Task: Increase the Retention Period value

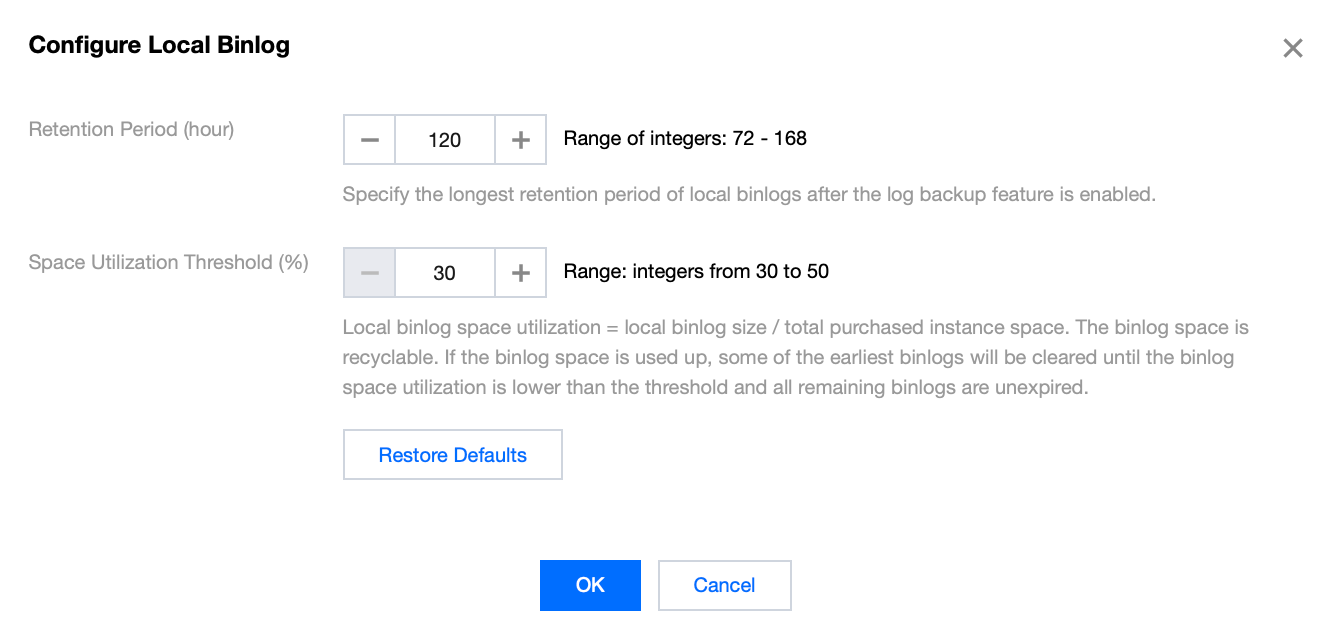Action: [520, 140]
